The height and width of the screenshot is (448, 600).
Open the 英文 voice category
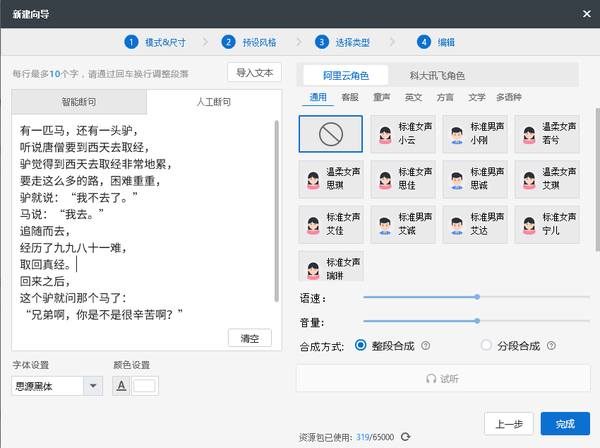[413, 98]
